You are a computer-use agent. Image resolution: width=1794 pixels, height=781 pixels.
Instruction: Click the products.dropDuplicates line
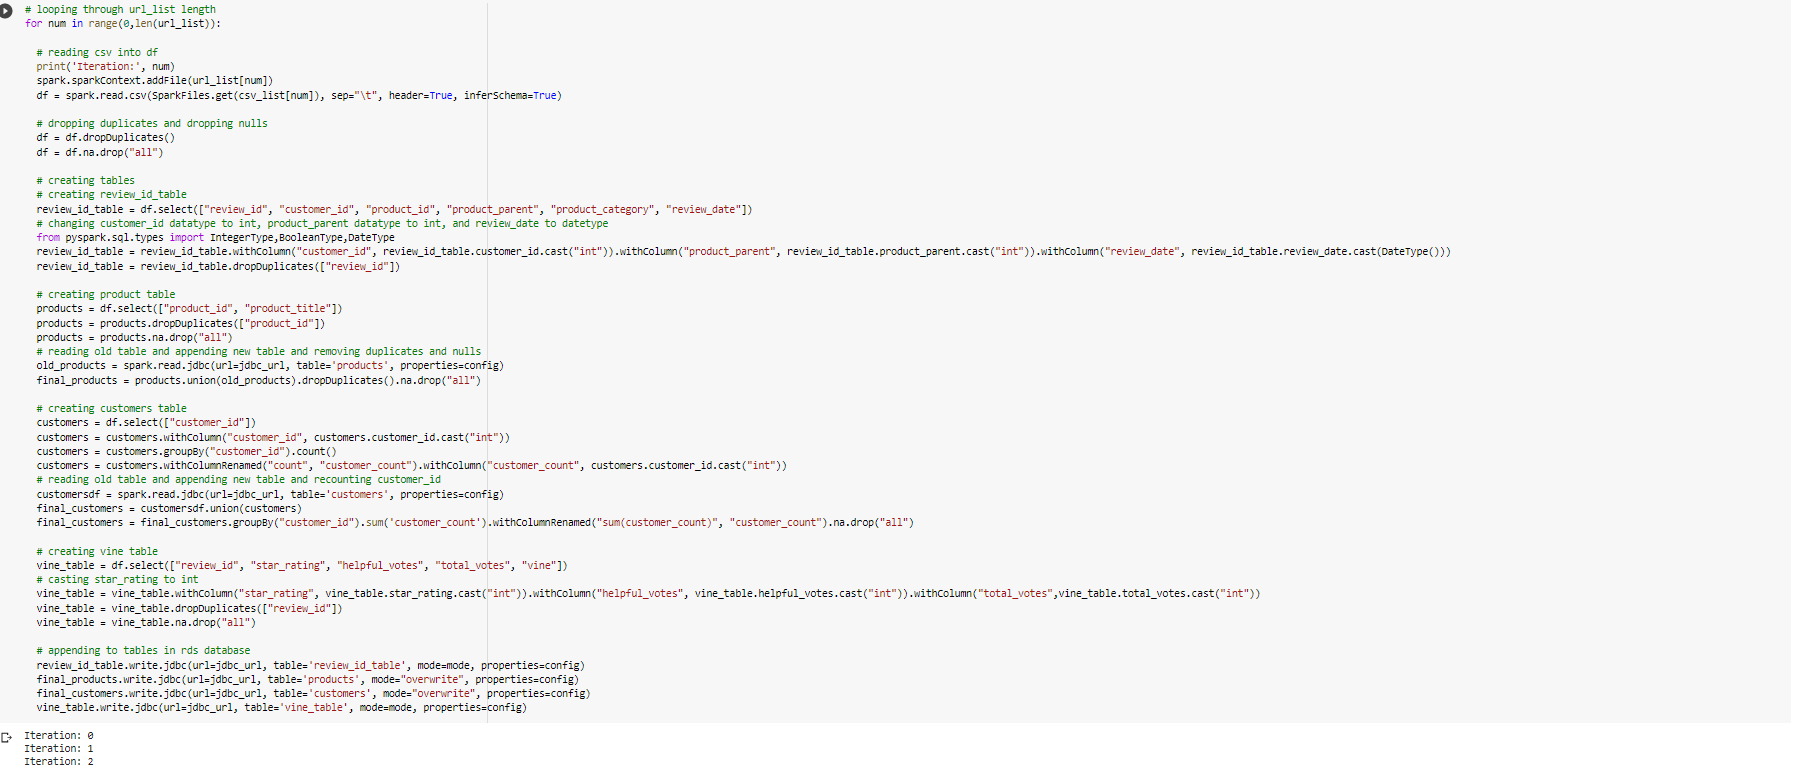pyautogui.click(x=181, y=324)
